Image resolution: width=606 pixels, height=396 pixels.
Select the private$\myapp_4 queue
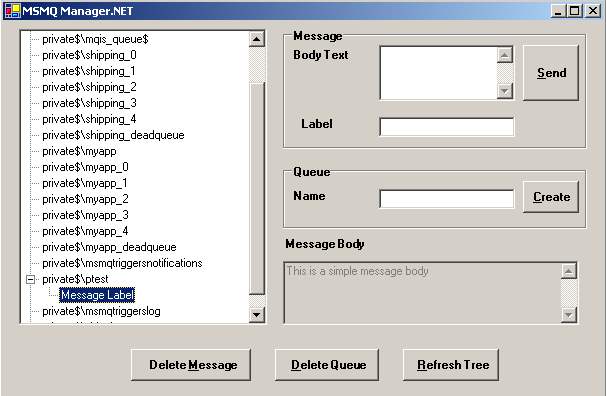point(85,231)
